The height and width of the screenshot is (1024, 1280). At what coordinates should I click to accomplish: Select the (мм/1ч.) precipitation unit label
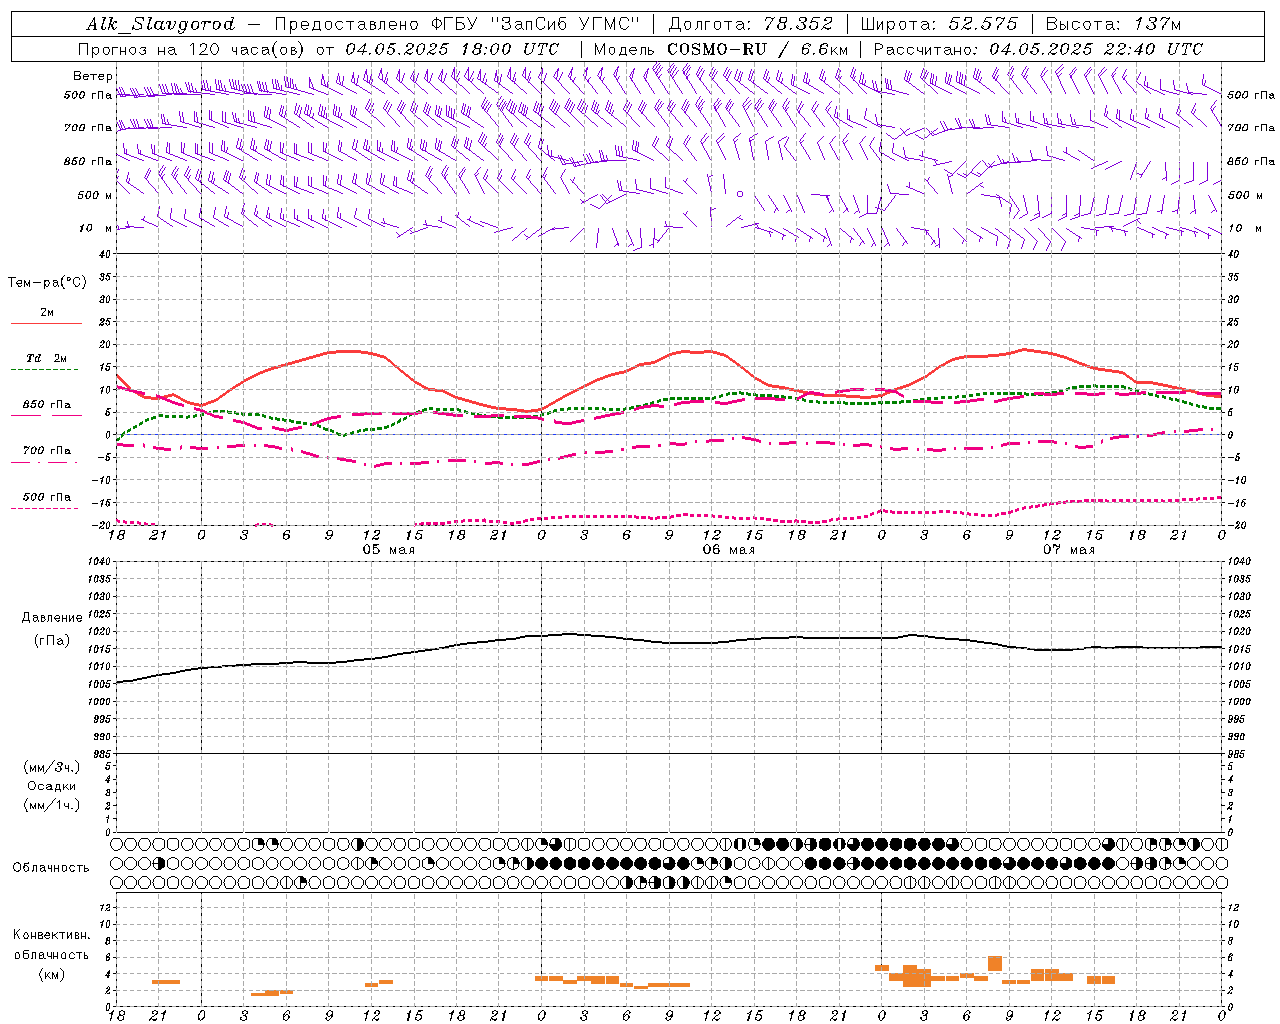click(x=52, y=805)
